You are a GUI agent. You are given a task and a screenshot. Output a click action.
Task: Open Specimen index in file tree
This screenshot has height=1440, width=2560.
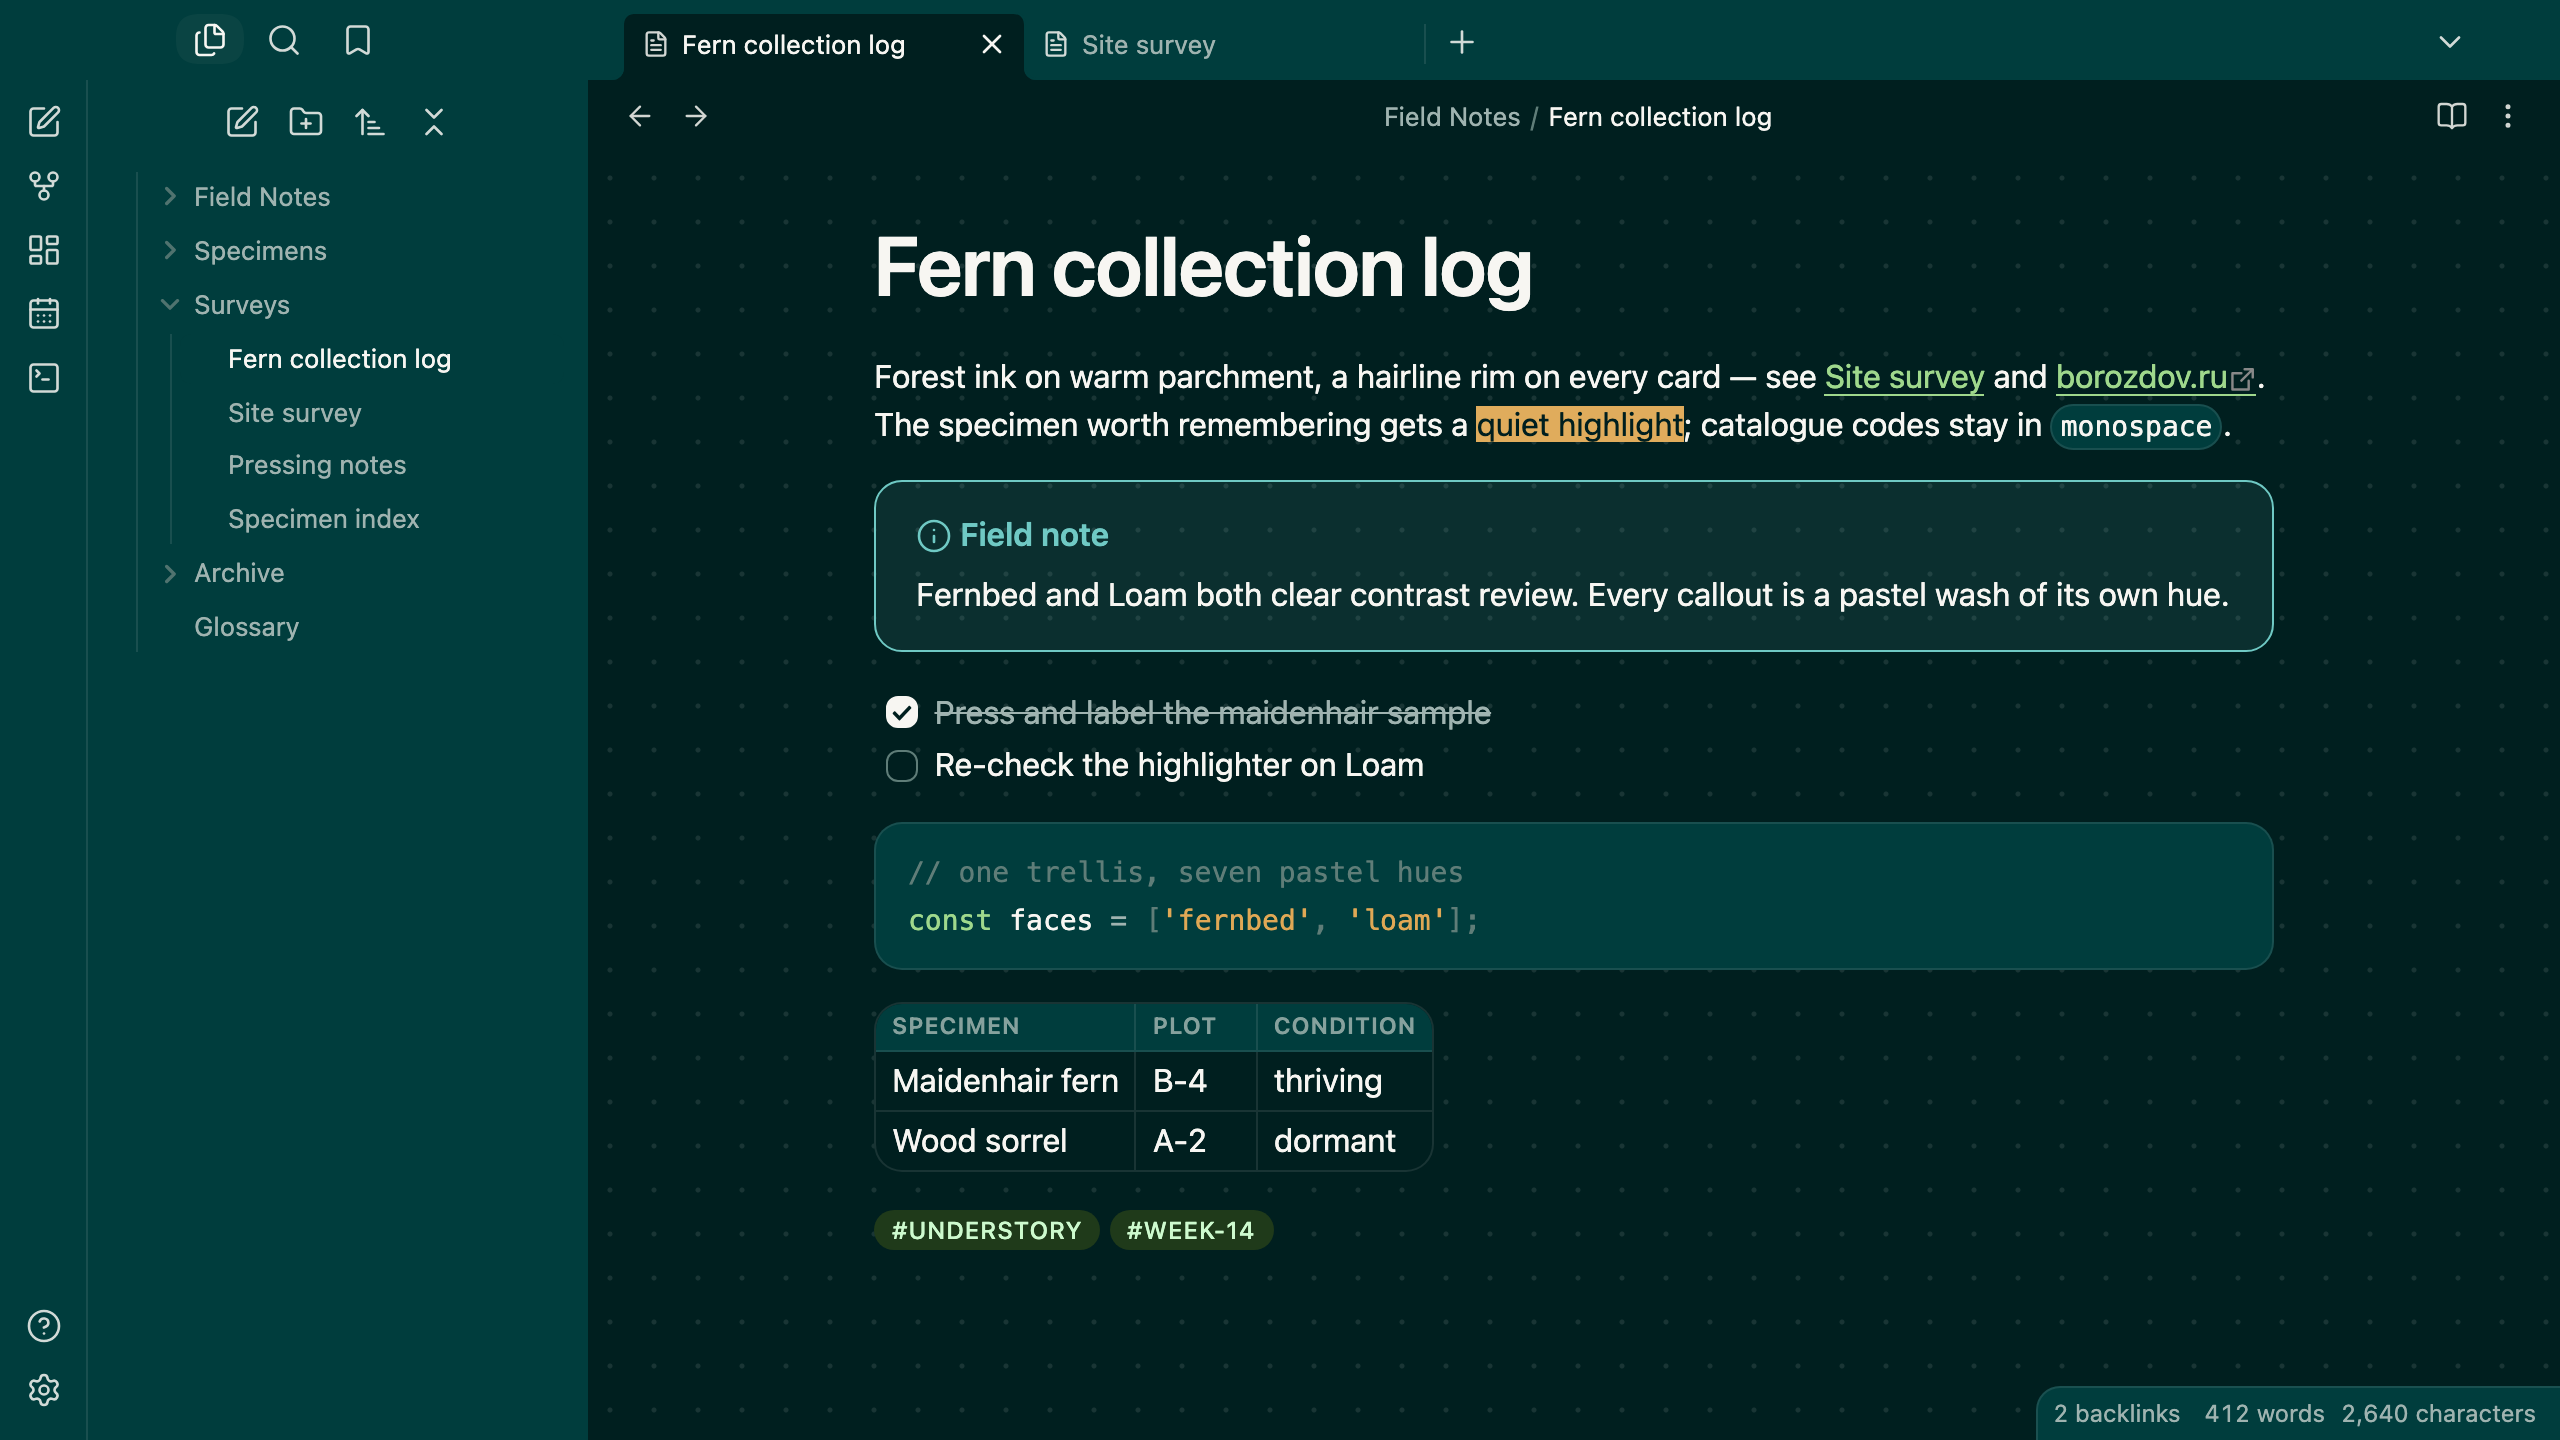(x=323, y=519)
